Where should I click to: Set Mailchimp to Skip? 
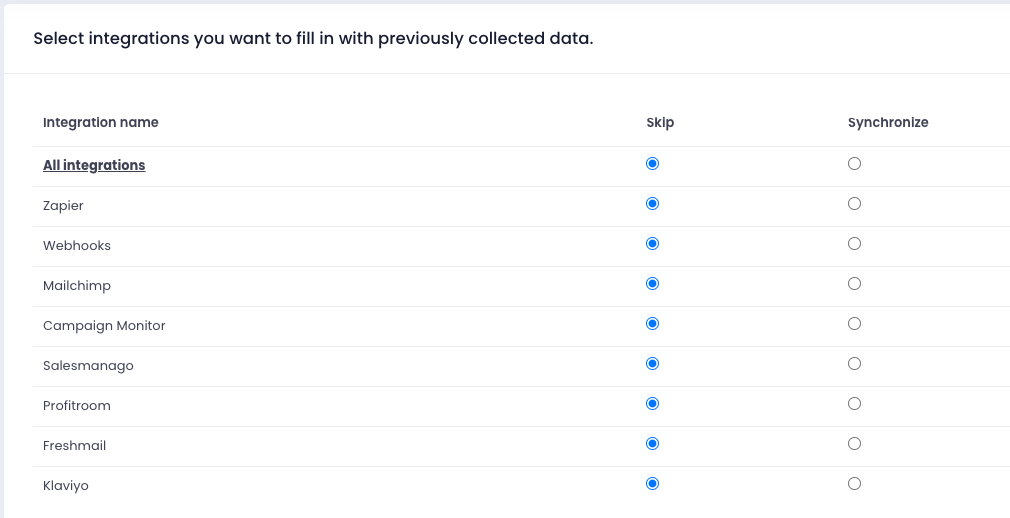pos(653,283)
